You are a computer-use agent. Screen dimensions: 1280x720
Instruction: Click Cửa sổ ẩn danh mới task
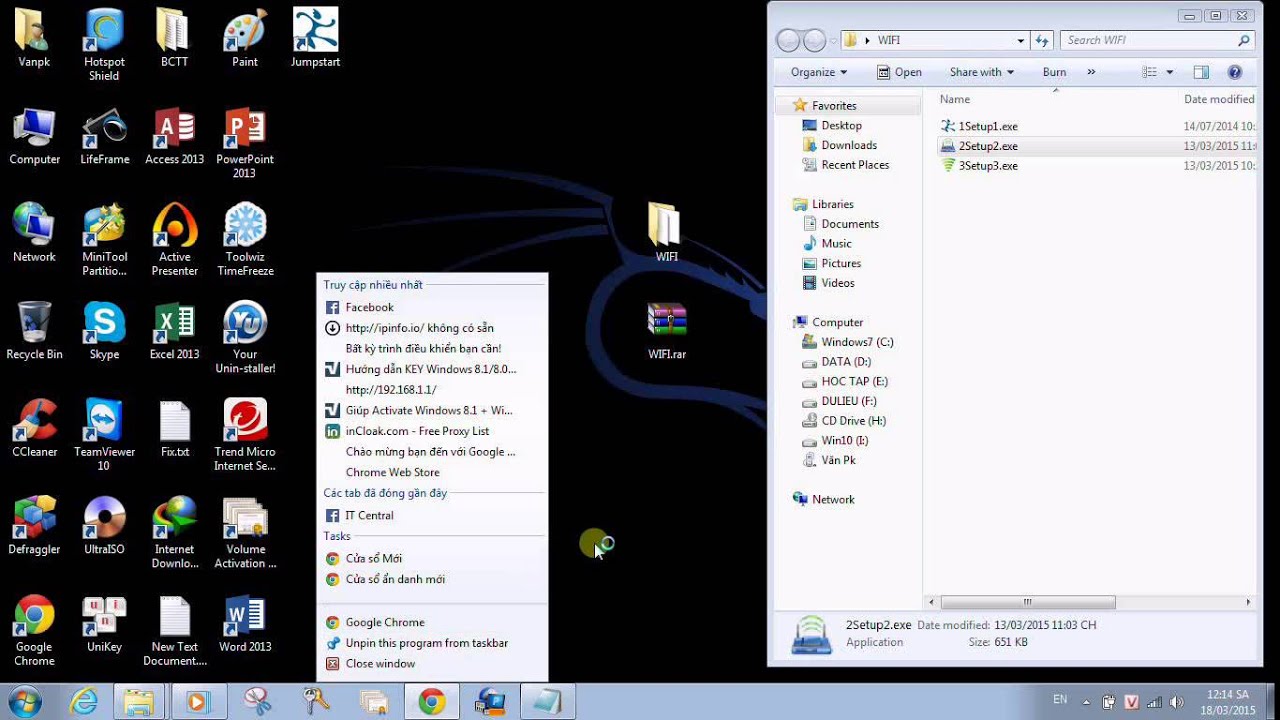click(432, 579)
